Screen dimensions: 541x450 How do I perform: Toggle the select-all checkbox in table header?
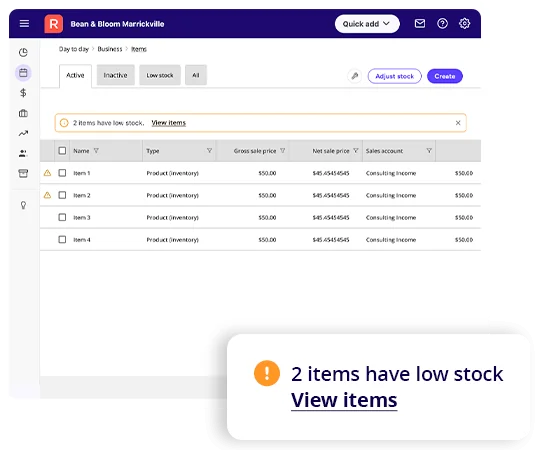click(x=62, y=151)
